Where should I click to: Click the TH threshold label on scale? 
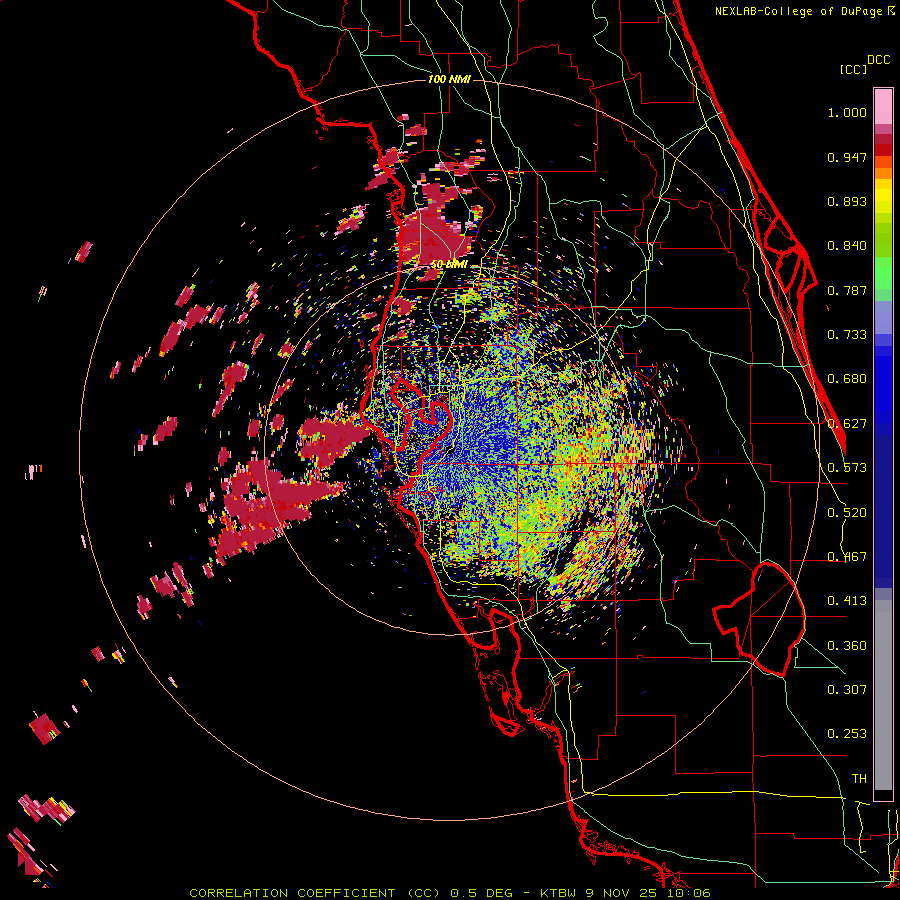coord(859,779)
